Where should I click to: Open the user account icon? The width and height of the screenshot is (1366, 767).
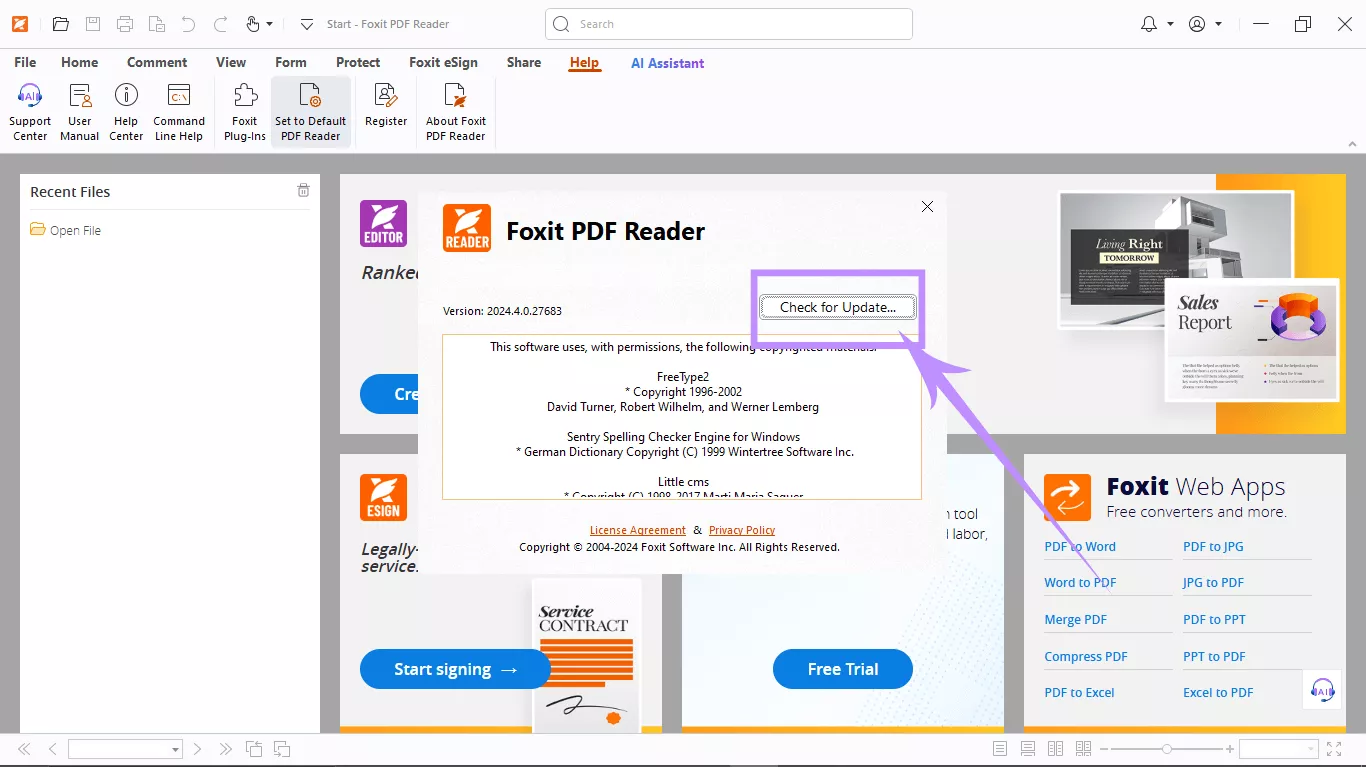click(1197, 24)
